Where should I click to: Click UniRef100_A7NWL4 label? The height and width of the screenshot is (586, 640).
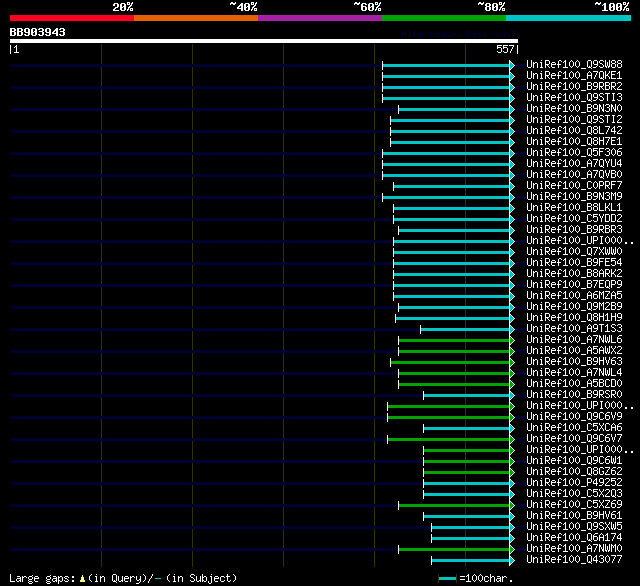pyautogui.click(x=574, y=373)
